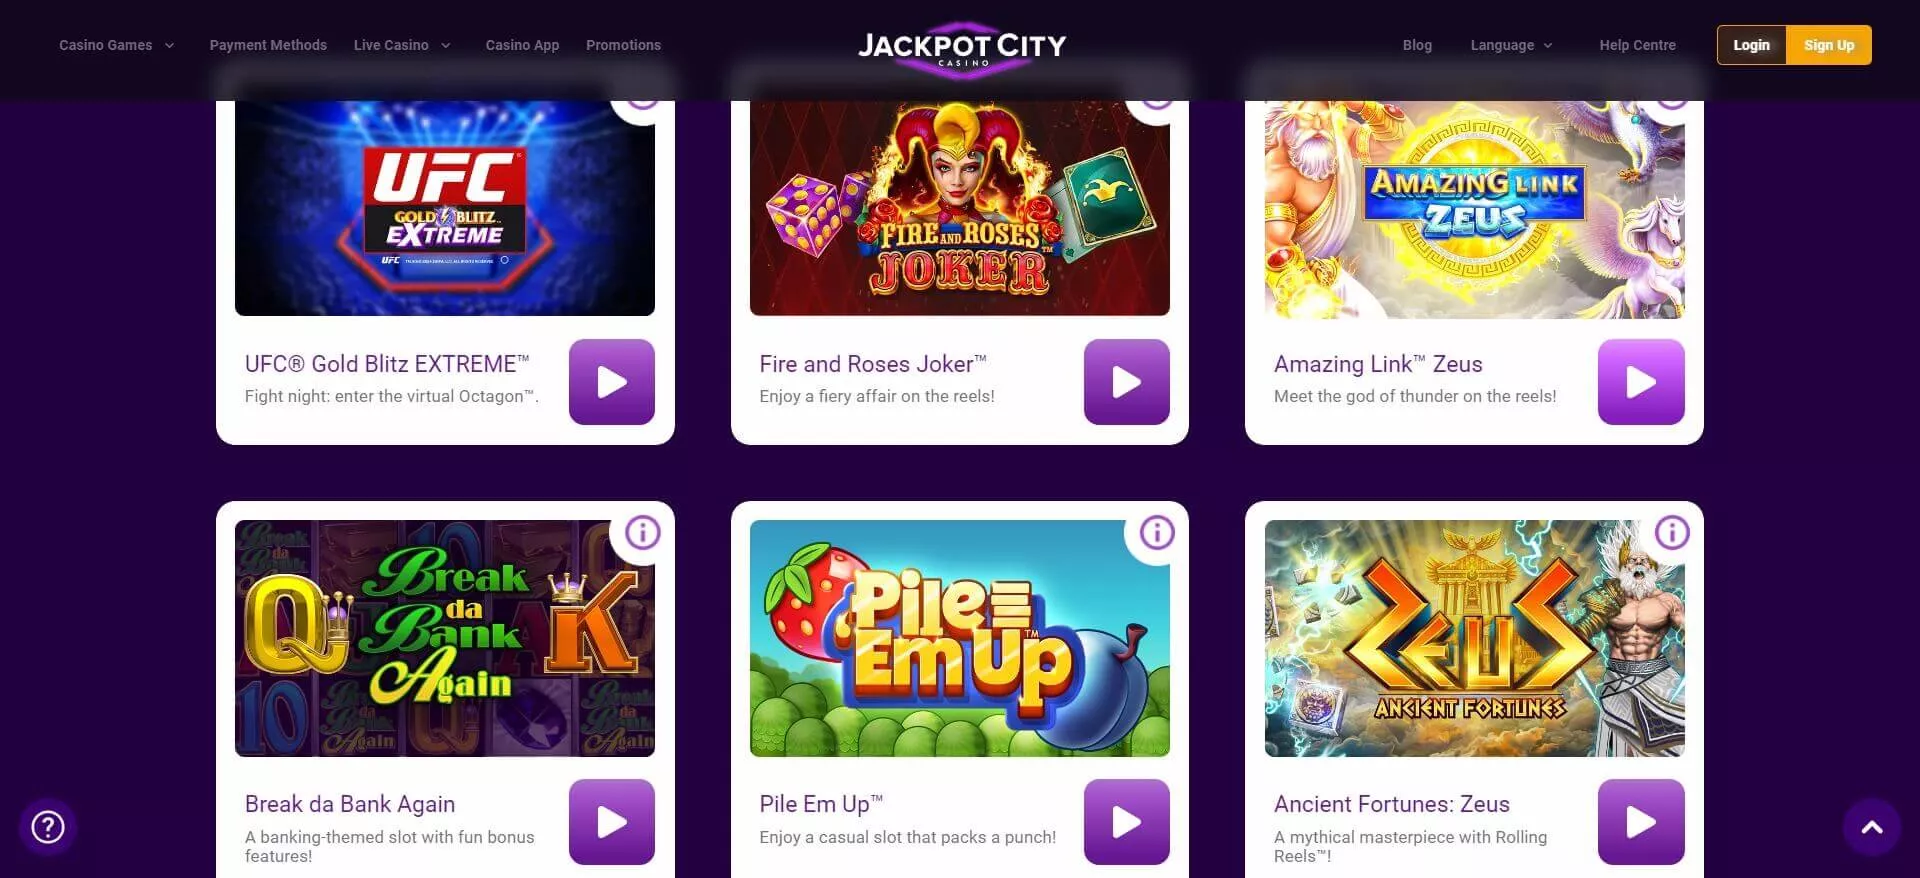This screenshot has width=1920, height=878.
Task: Open the help question mark bubble
Action: coord(48,827)
